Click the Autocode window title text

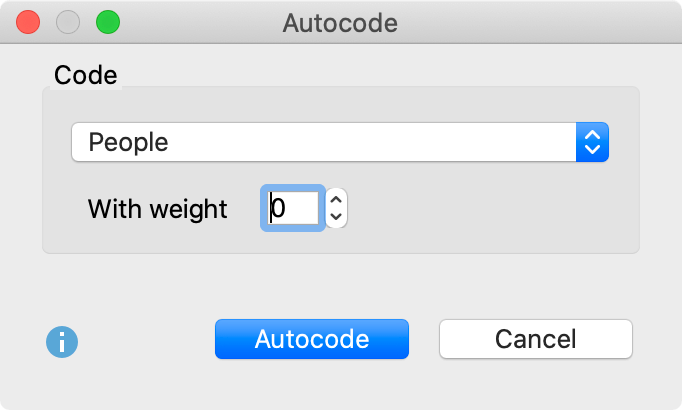point(340,21)
